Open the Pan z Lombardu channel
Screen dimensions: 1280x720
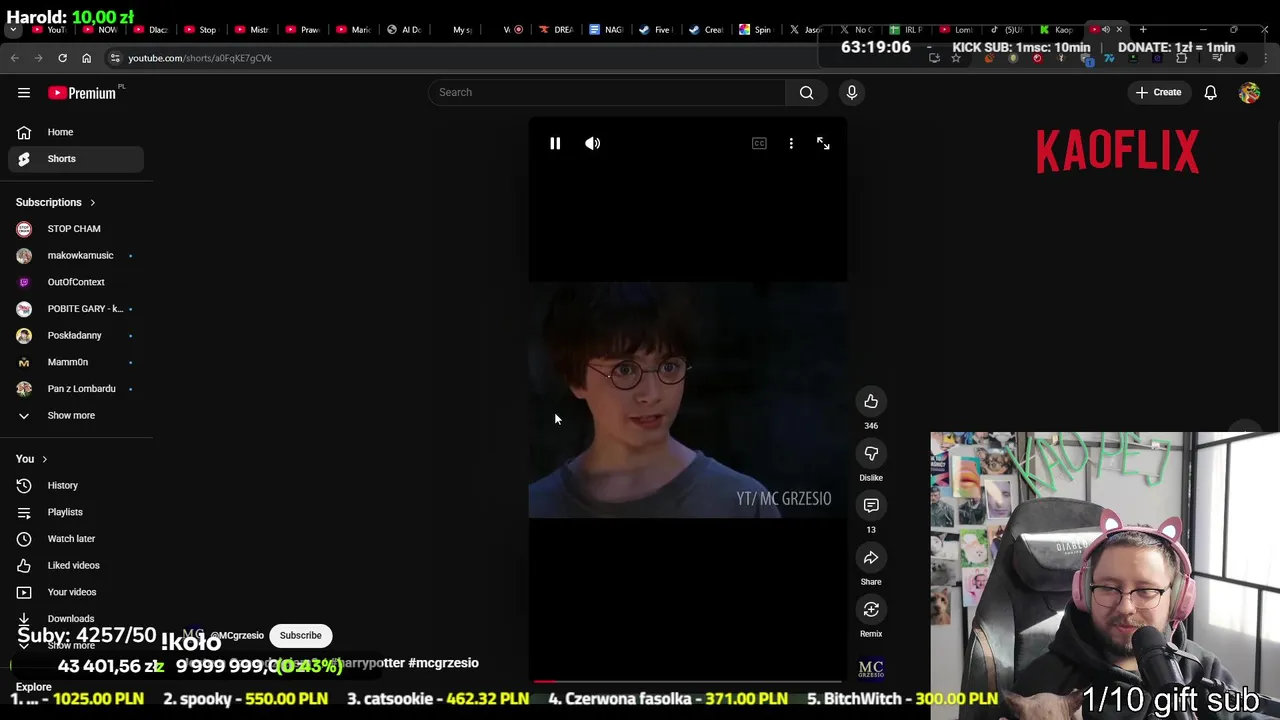coord(76,388)
